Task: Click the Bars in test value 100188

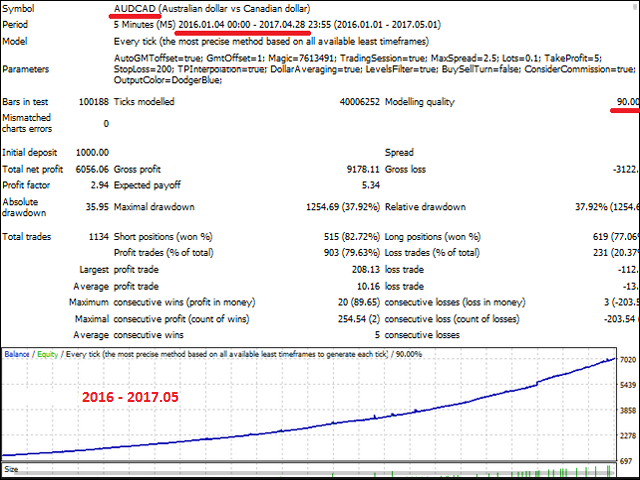Action: pos(92,102)
